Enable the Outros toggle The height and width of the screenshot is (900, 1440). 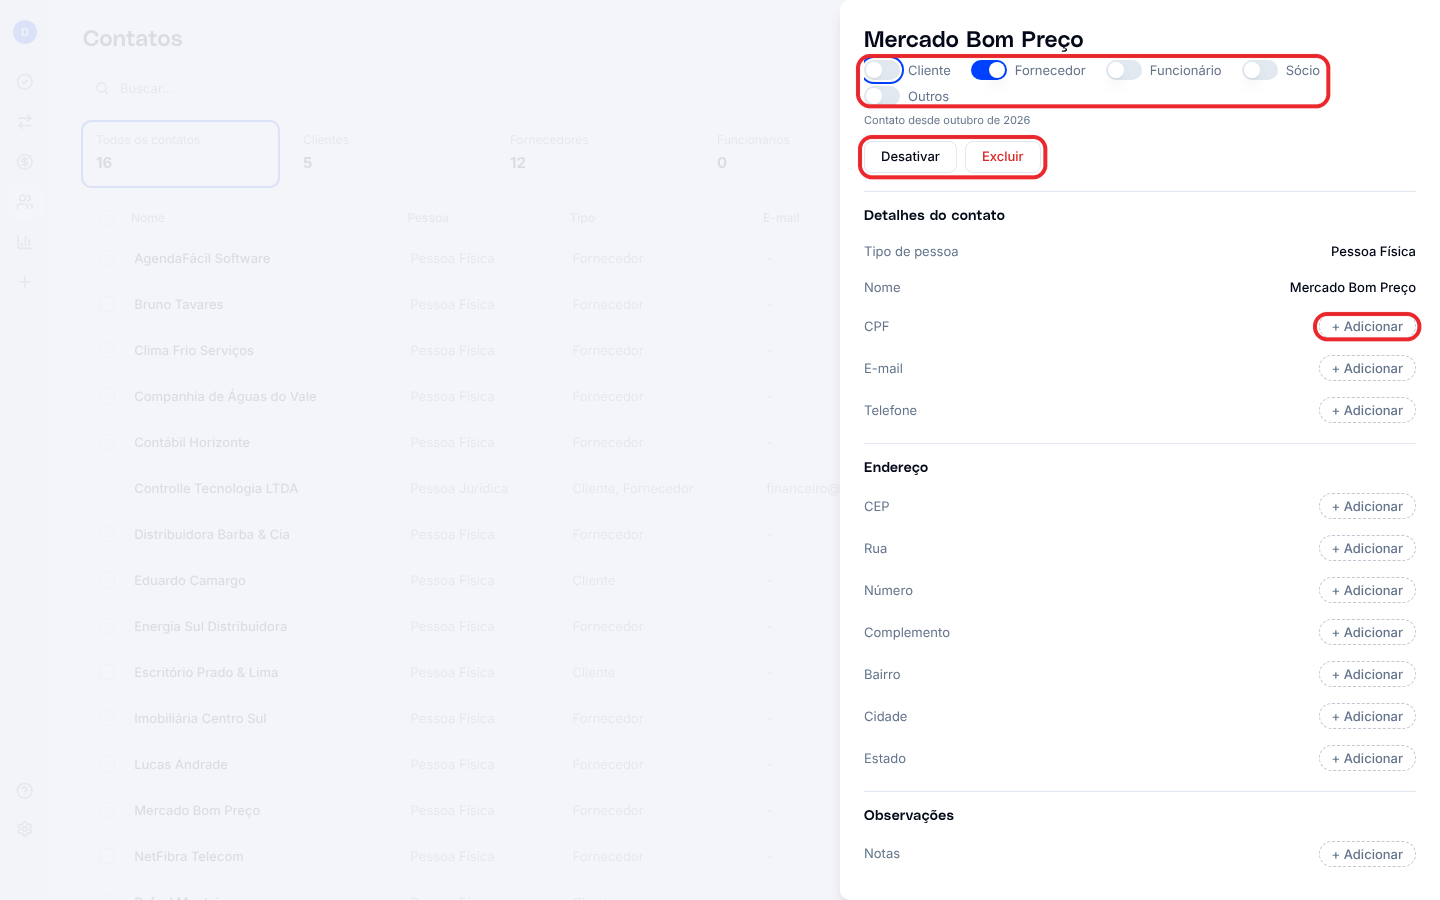(x=882, y=96)
